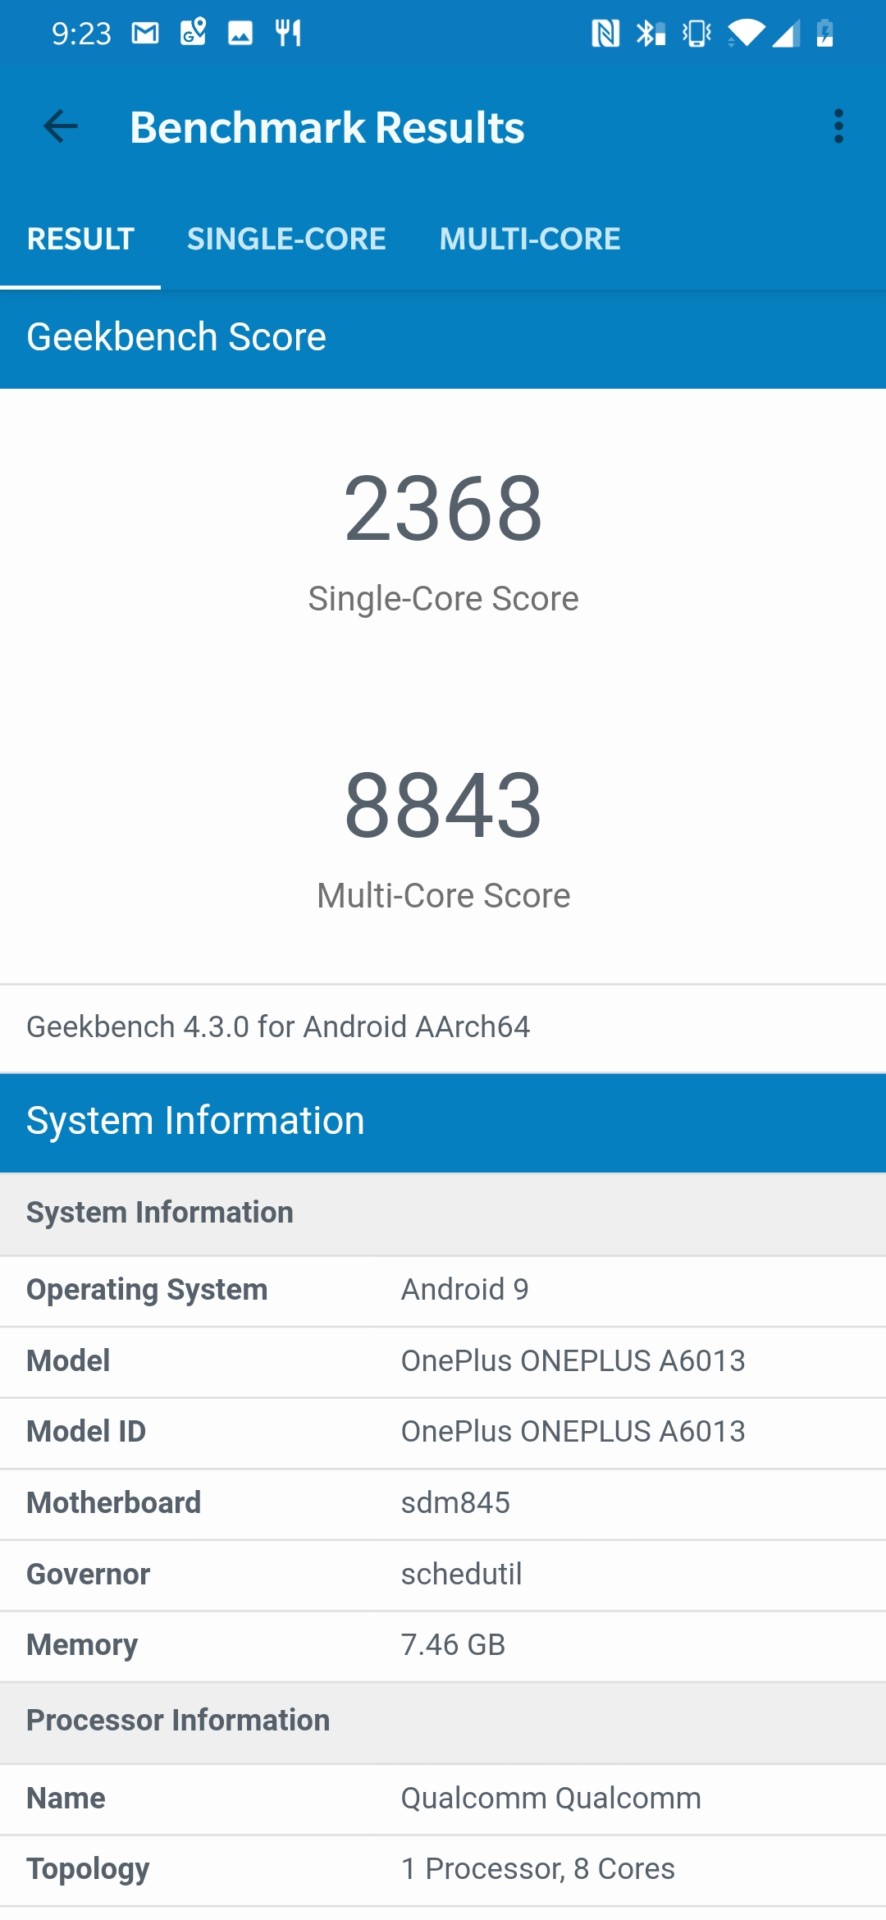This screenshot has height=1920, width=886.
Task: Switch to the SINGLE-CORE tab
Action: pyautogui.click(x=286, y=239)
